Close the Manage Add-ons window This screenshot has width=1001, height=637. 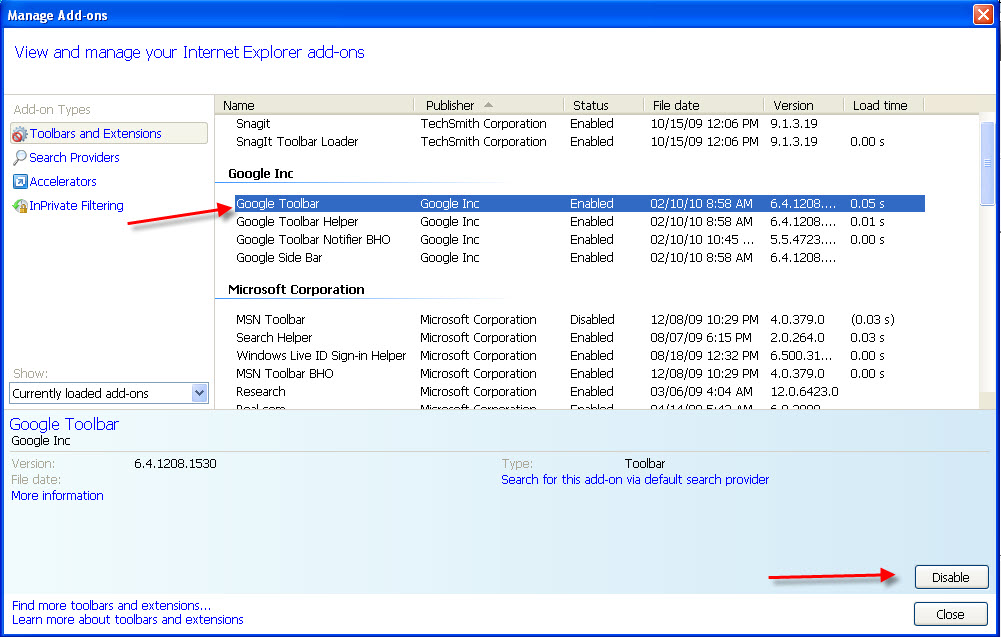coord(983,14)
